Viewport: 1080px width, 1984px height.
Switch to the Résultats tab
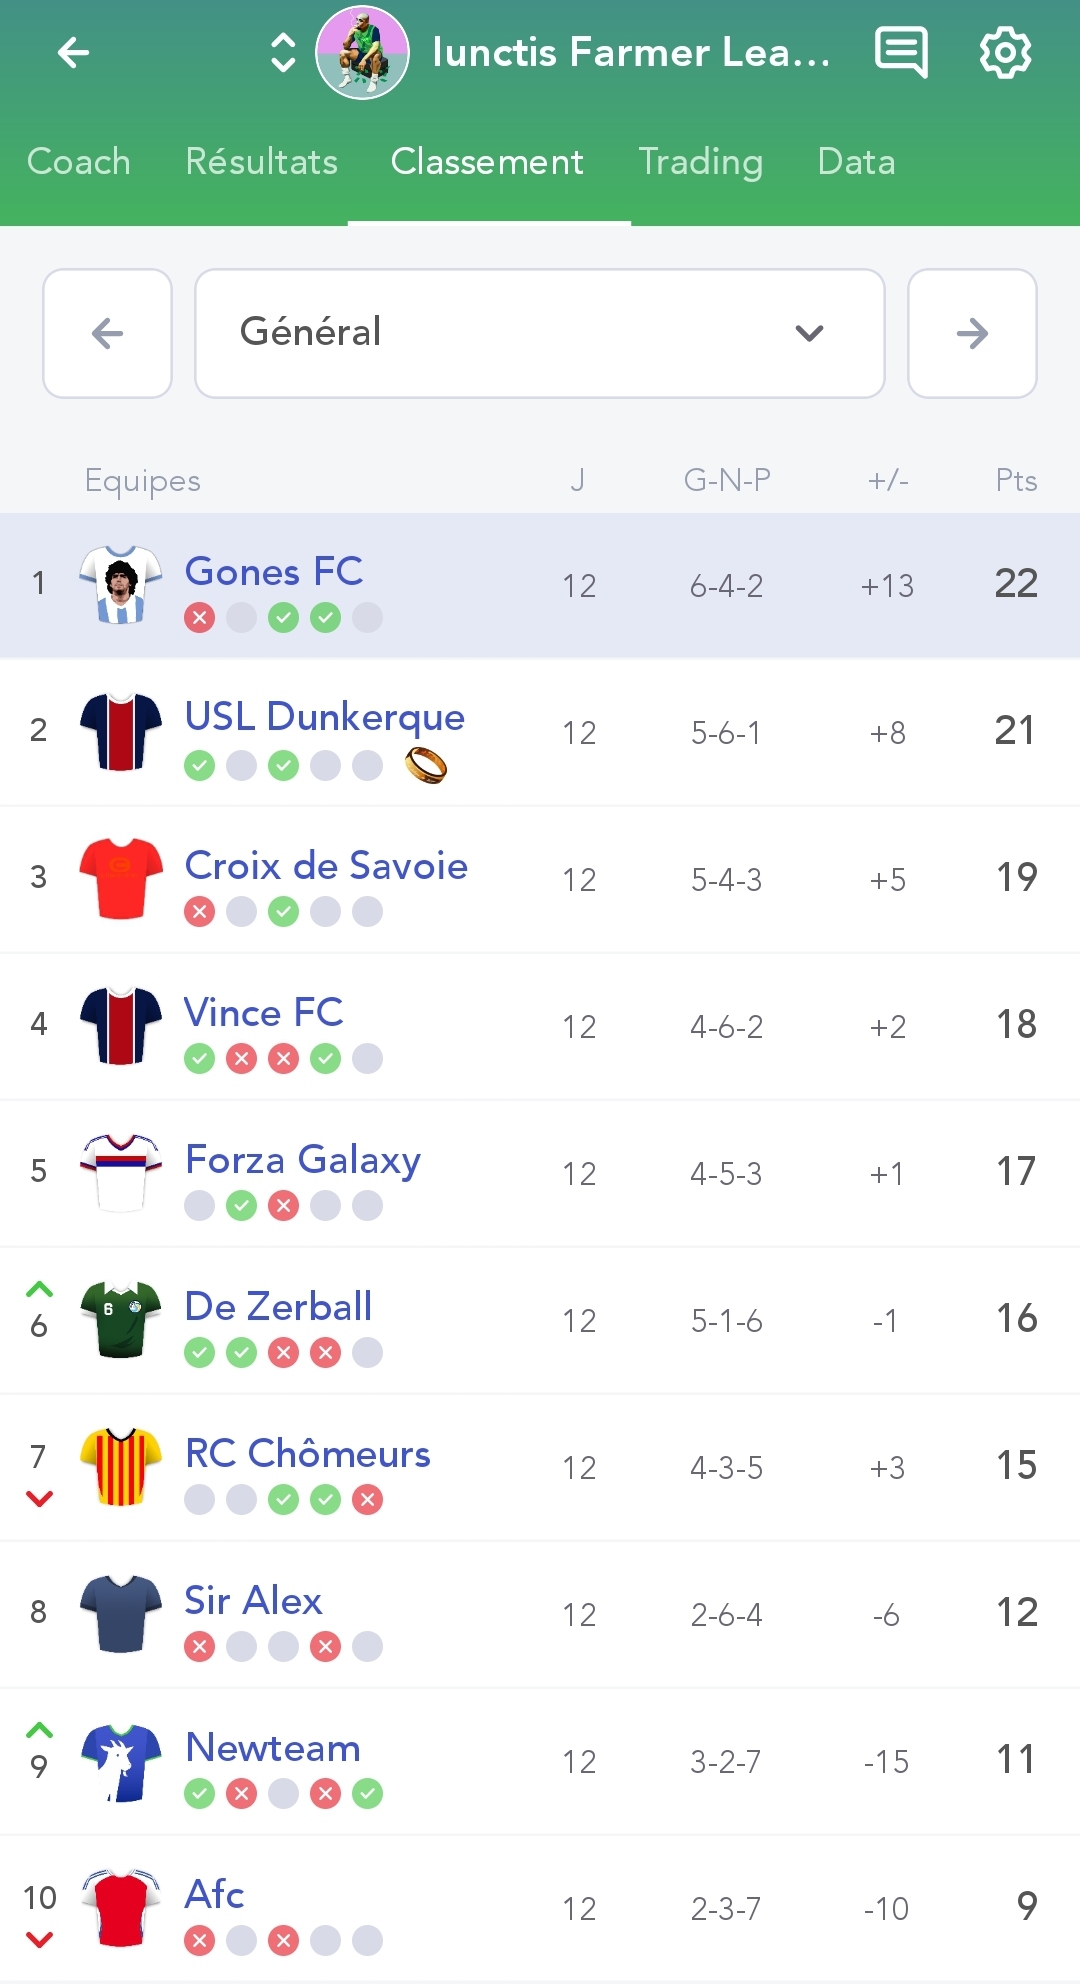(262, 161)
